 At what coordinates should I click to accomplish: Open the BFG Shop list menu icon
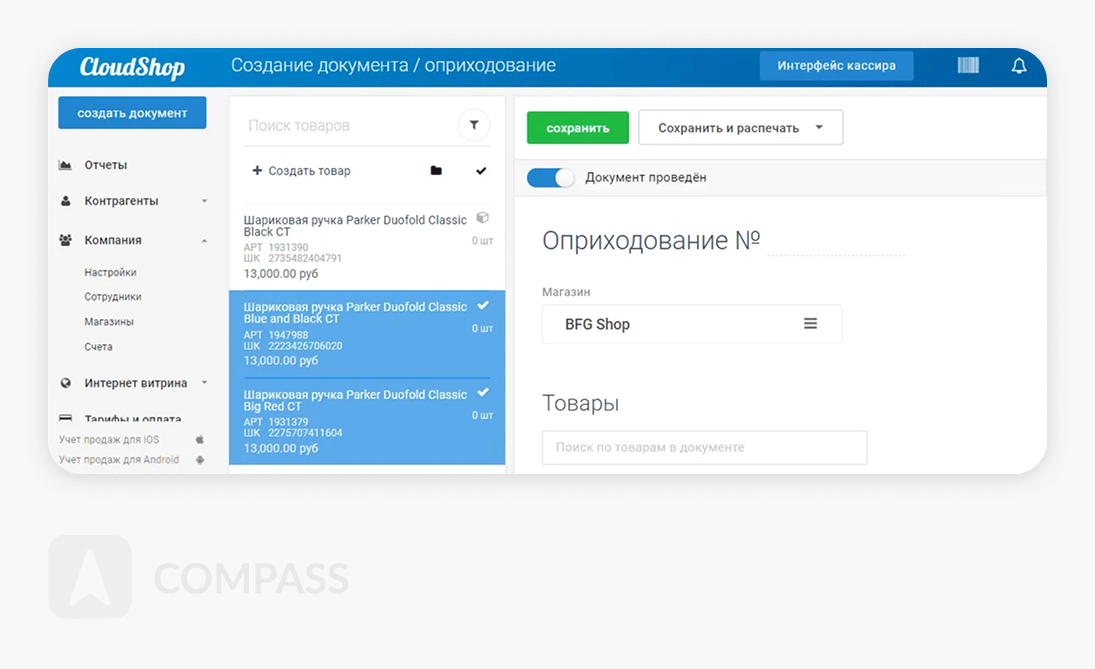[x=810, y=324]
